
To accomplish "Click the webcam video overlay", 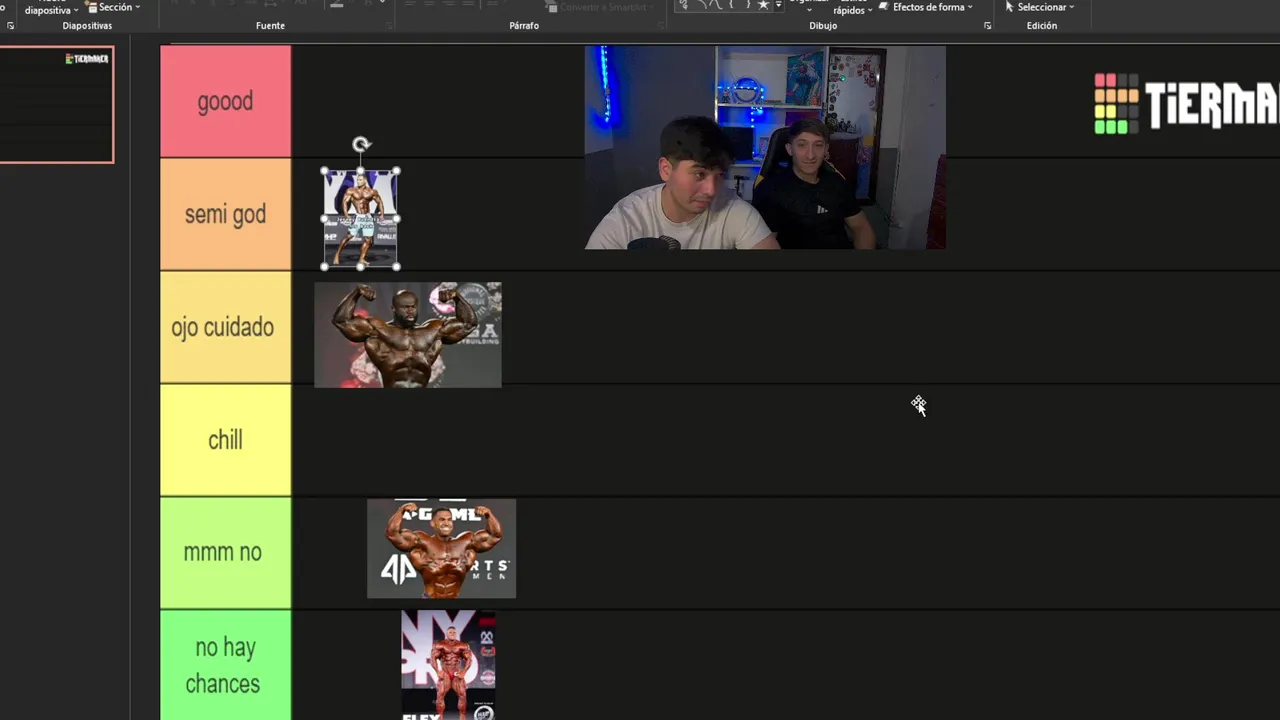I will pos(765,147).
